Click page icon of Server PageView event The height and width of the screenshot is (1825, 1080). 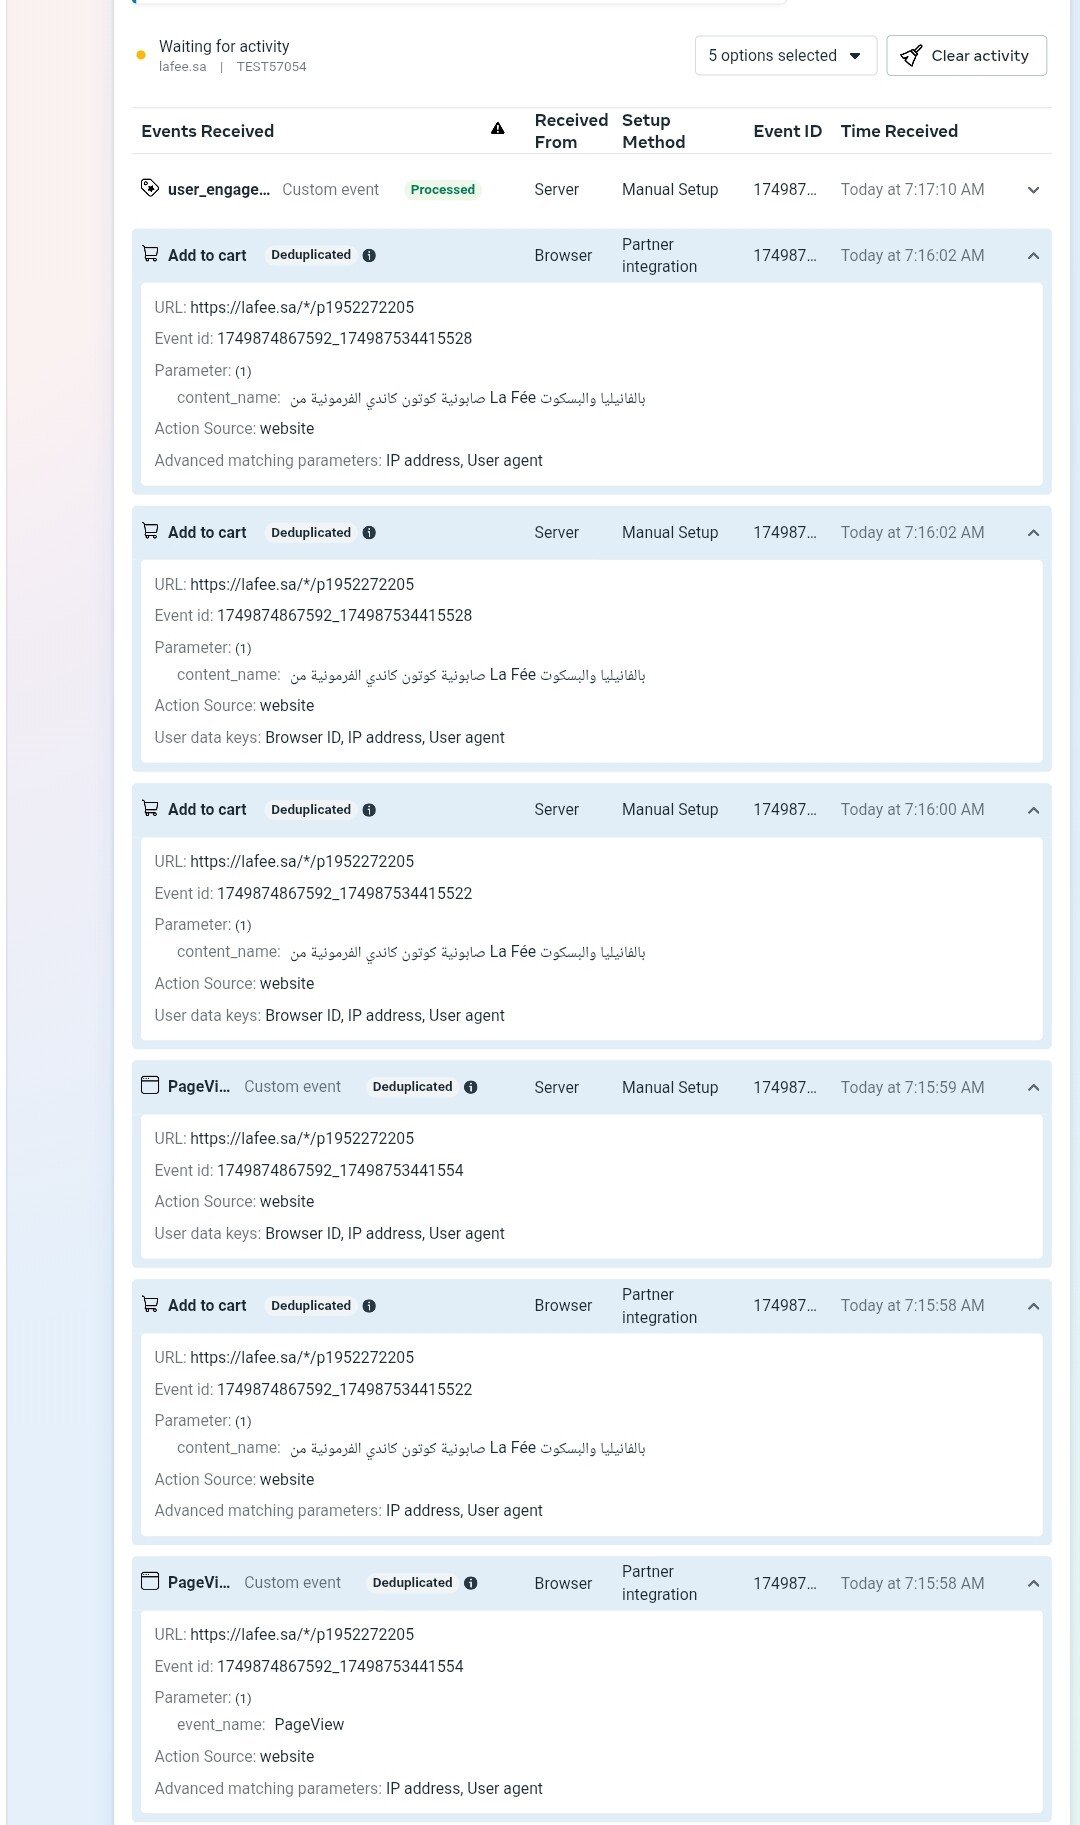point(150,1085)
